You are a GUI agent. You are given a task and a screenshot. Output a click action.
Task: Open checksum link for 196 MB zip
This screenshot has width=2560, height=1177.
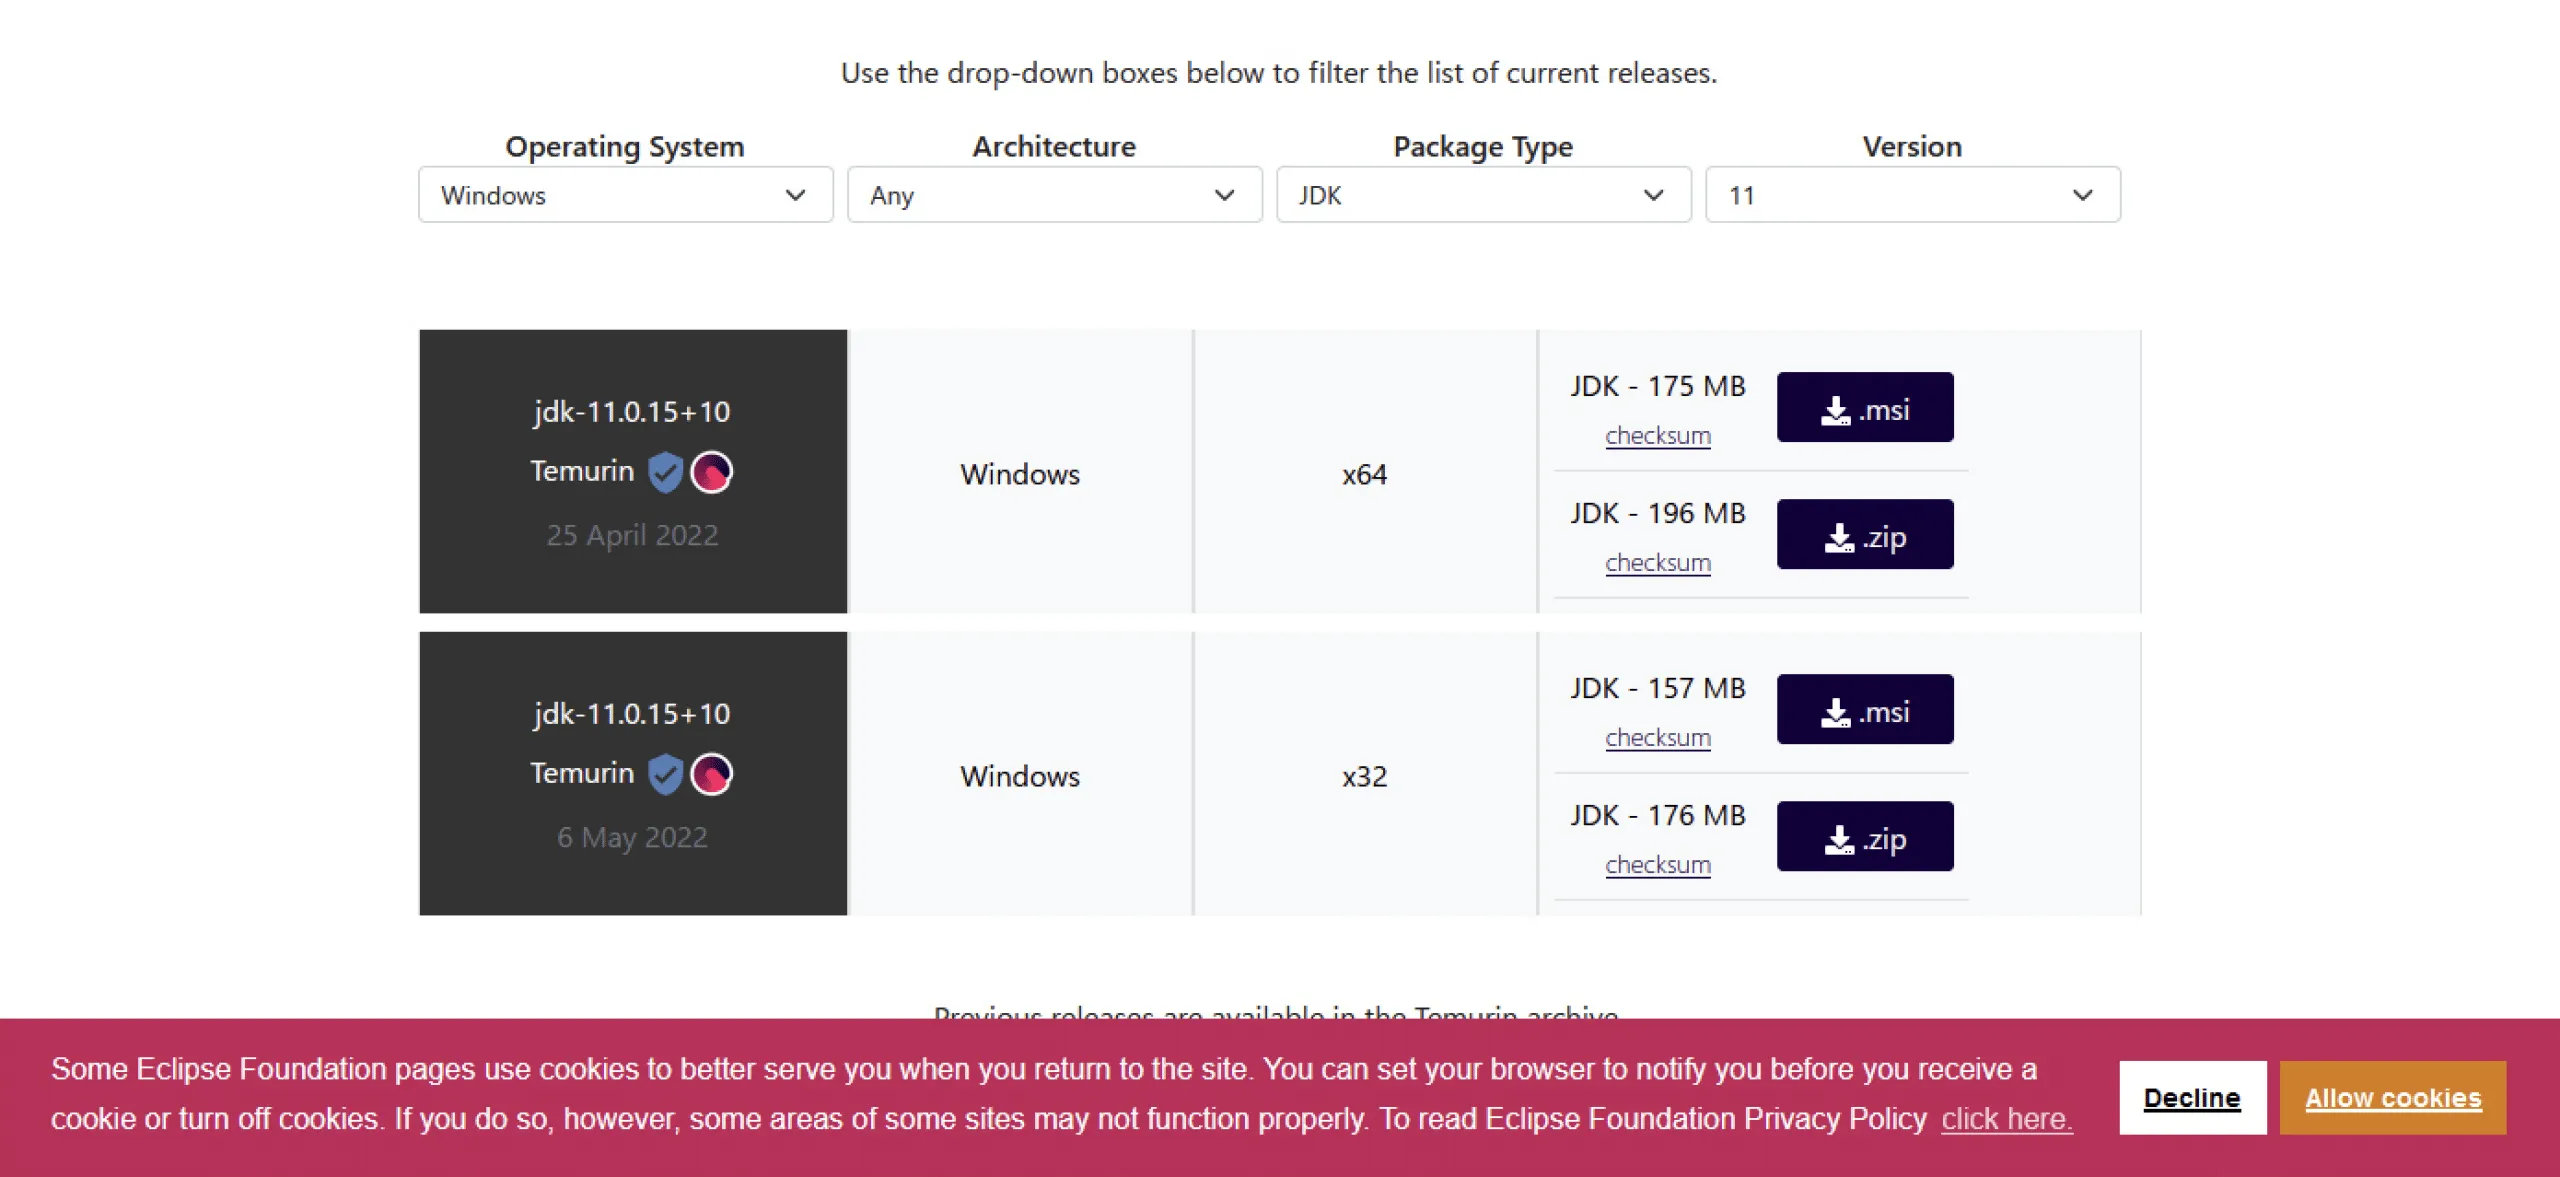coord(1657,563)
